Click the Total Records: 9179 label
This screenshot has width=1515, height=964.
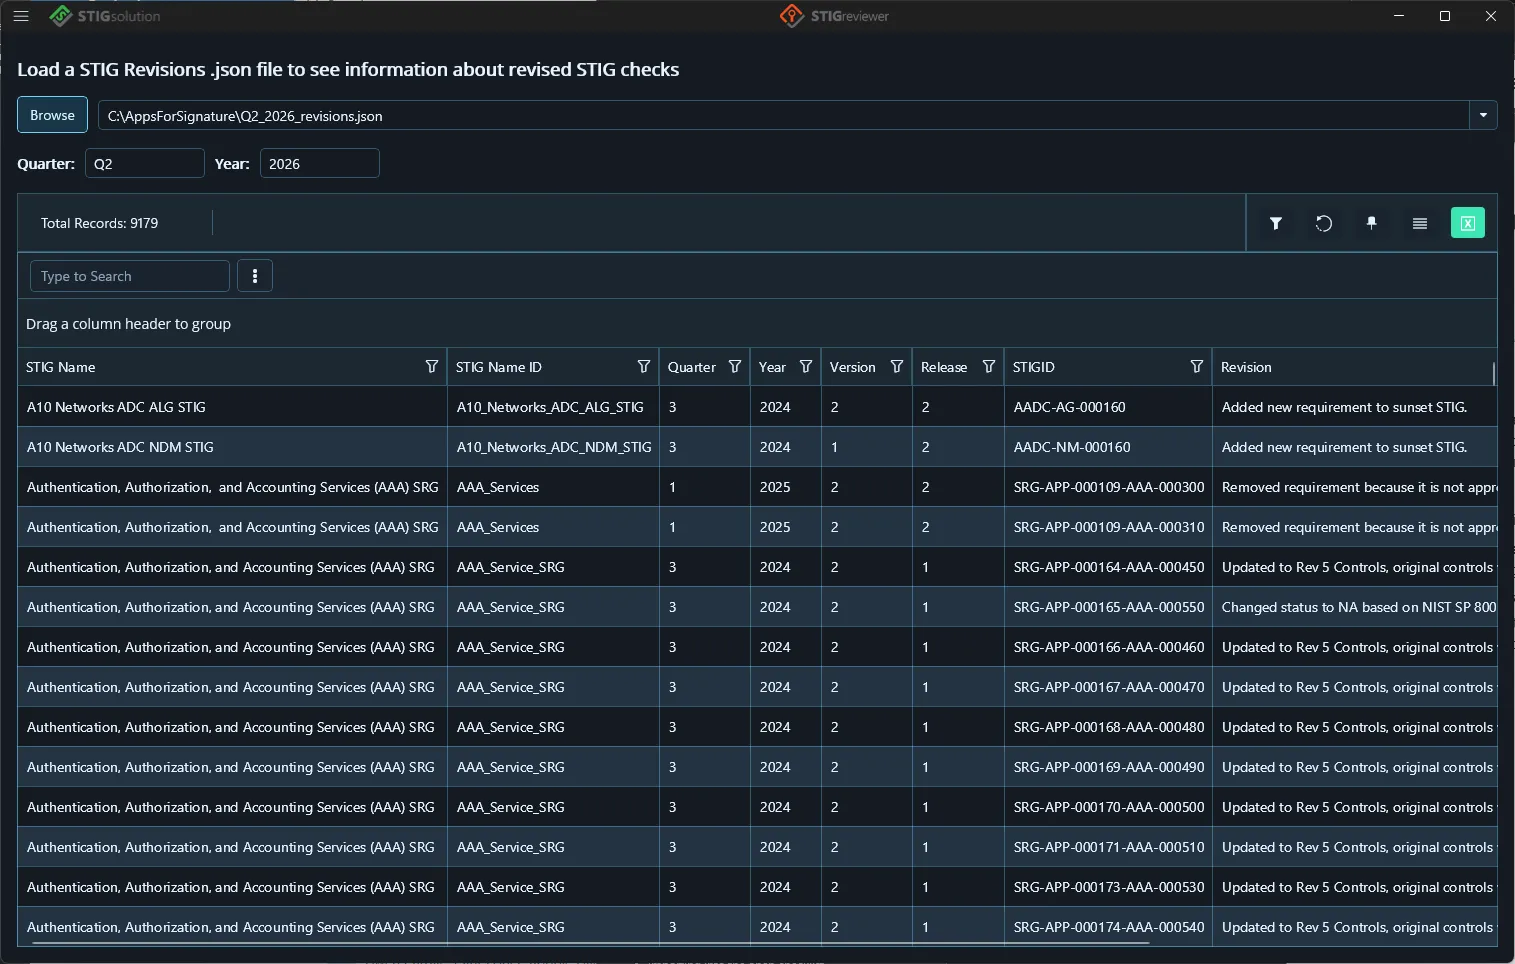pos(100,223)
